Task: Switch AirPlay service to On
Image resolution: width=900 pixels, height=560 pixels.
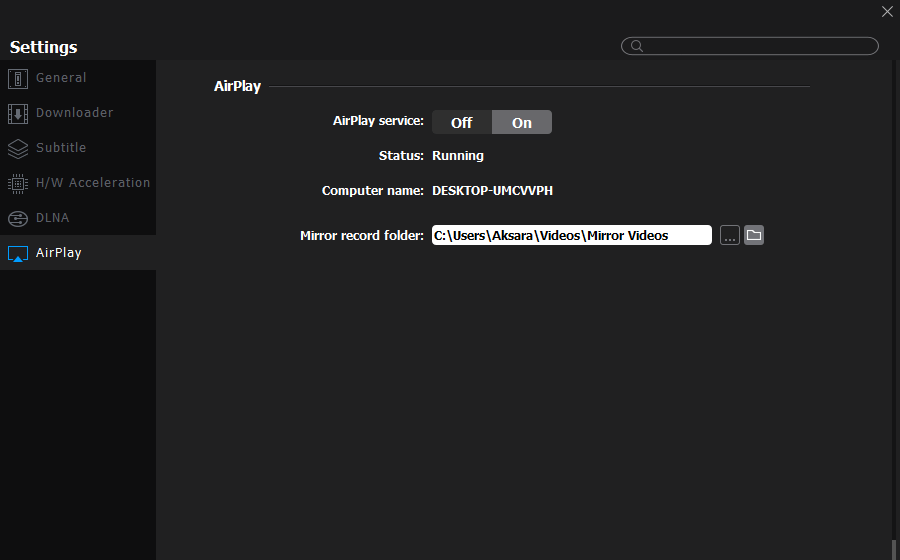Action: (x=522, y=122)
